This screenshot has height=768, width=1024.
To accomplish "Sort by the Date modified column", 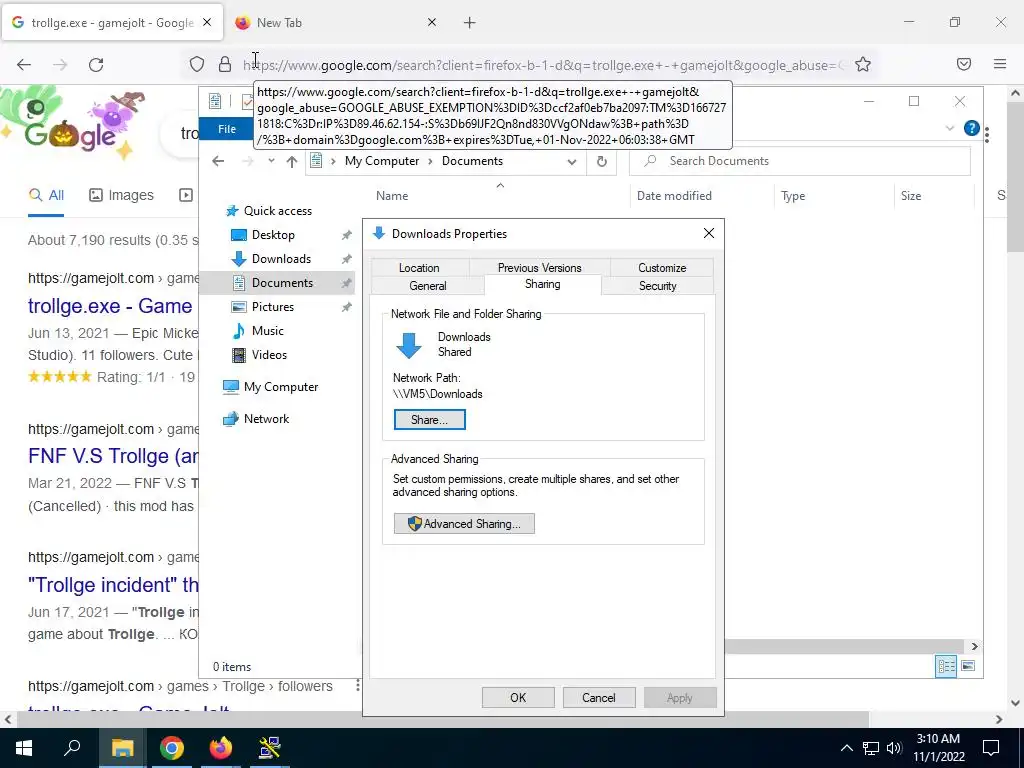I will click(674, 196).
